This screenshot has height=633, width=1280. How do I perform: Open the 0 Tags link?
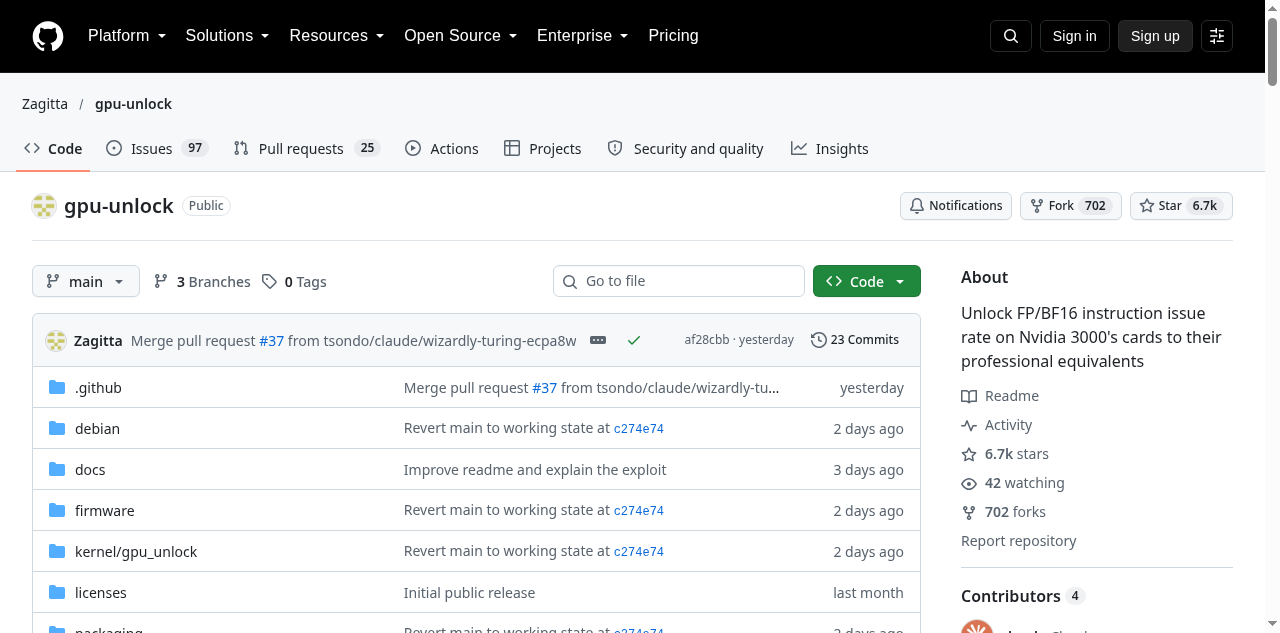click(294, 282)
